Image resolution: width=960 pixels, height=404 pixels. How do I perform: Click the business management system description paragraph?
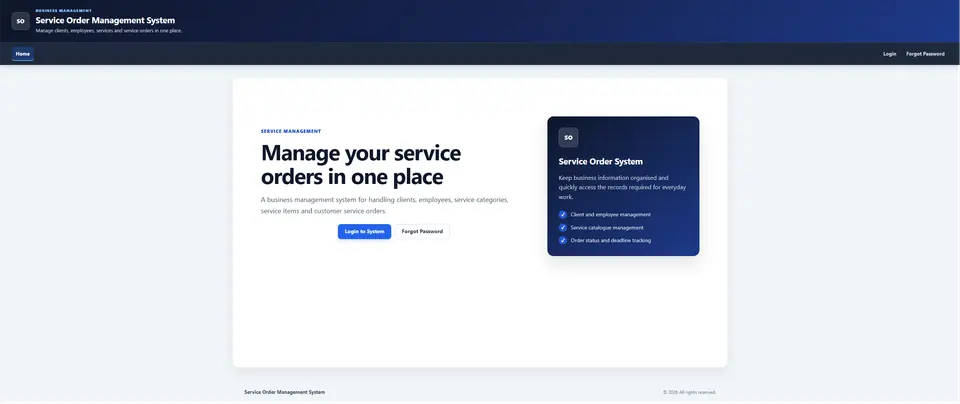[x=384, y=205]
